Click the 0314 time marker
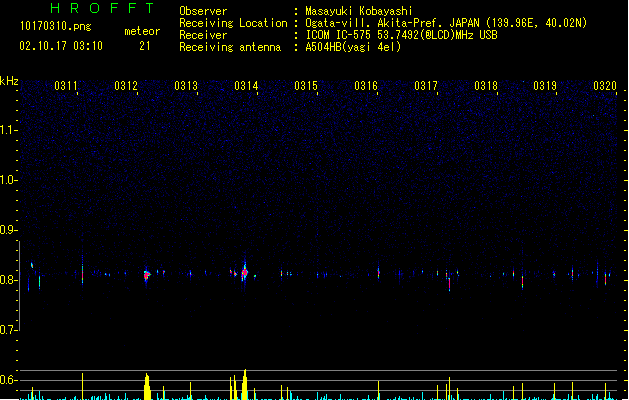 point(246,86)
